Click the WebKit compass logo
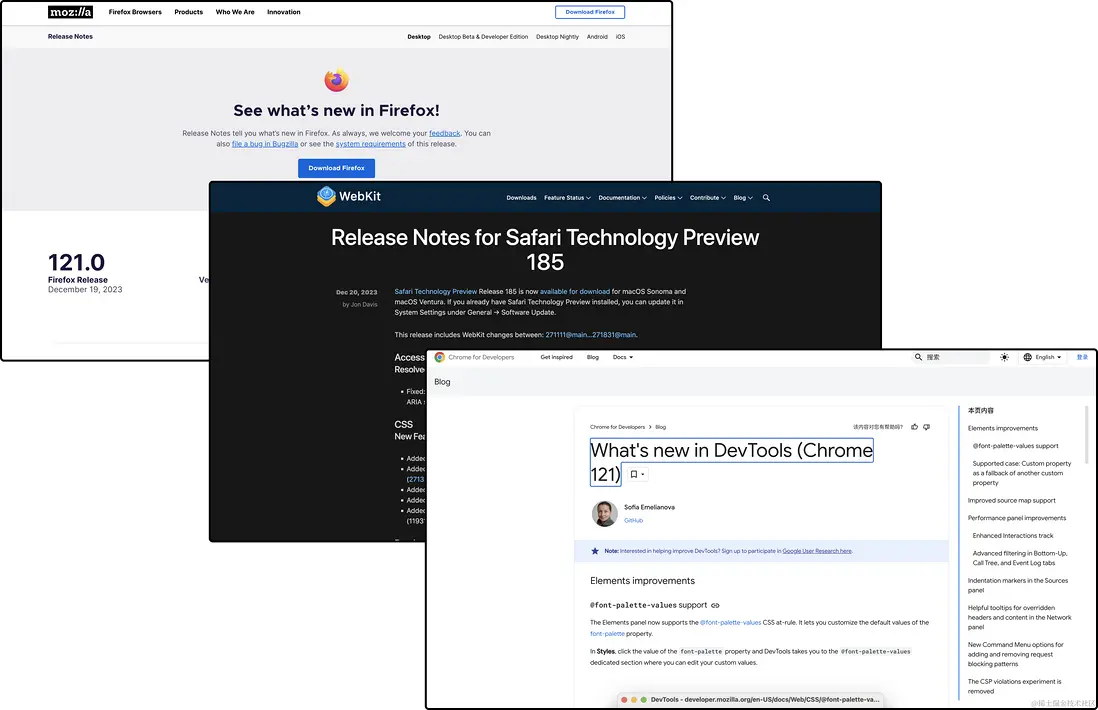The height and width of the screenshot is (710, 1098). (326, 196)
